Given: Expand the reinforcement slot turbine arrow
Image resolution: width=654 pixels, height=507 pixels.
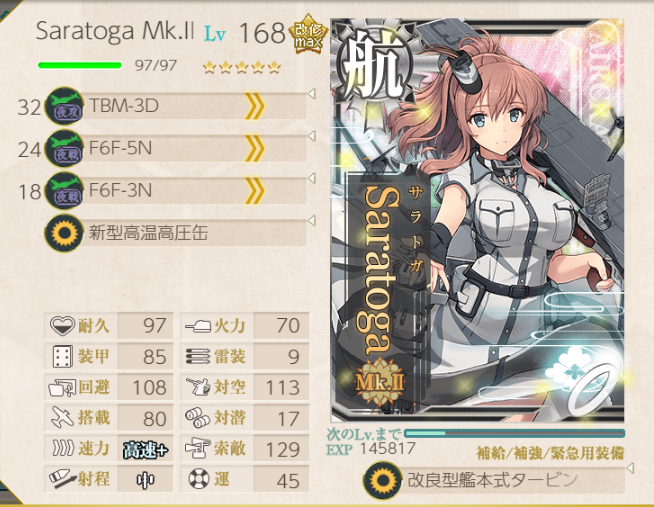Looking at the screenshot, I should 630,468.
